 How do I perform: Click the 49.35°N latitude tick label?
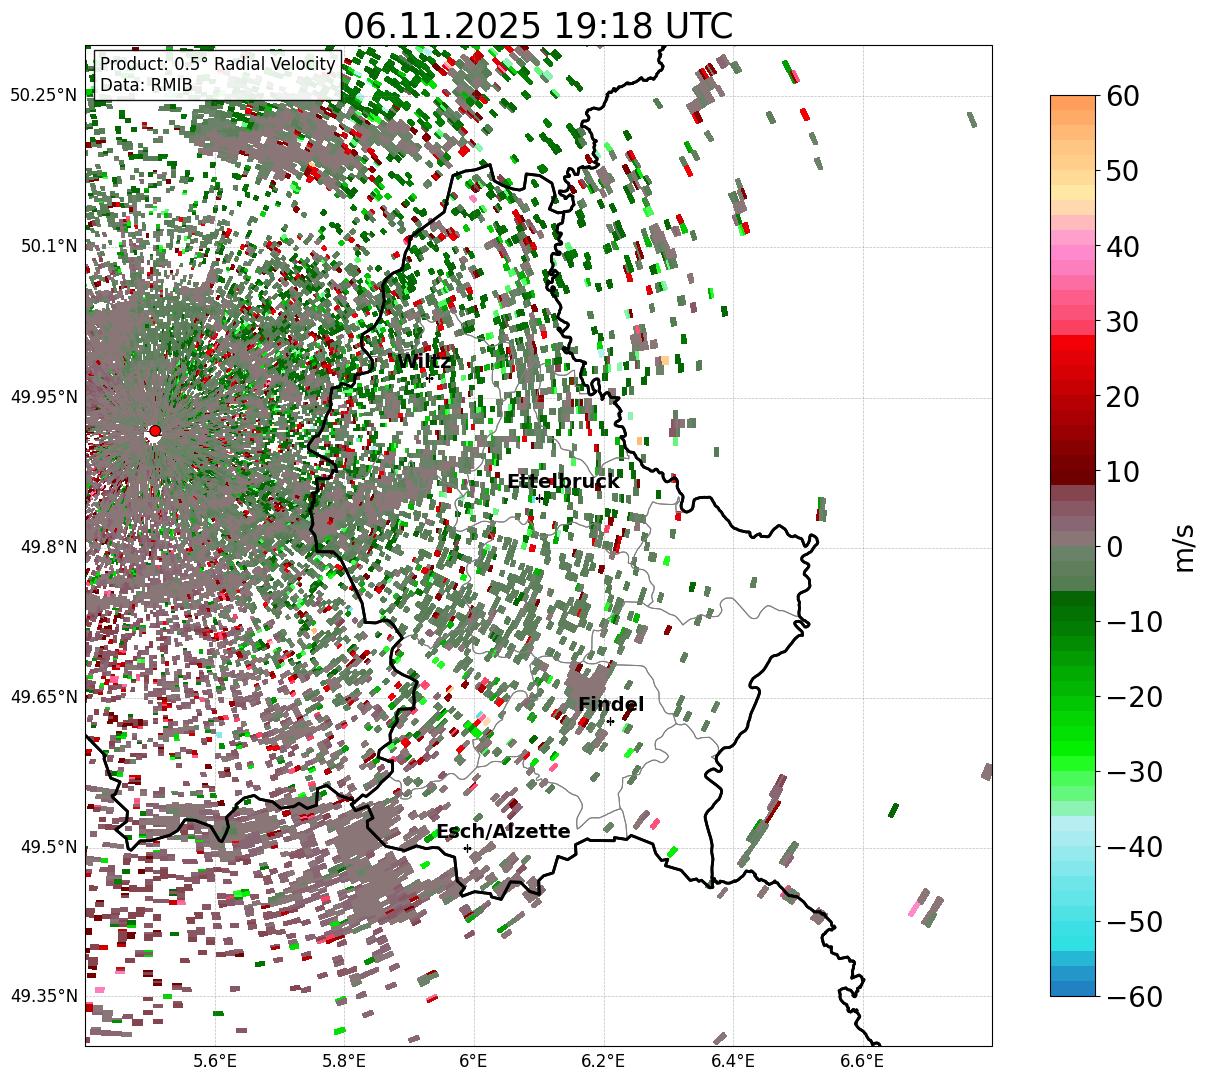[43, 996]
